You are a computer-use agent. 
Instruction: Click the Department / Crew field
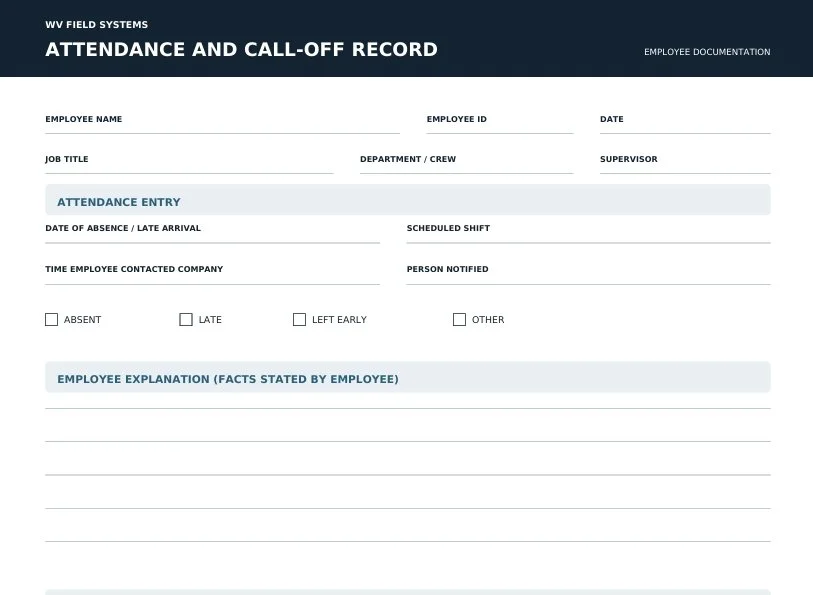[x=467, y=164]
